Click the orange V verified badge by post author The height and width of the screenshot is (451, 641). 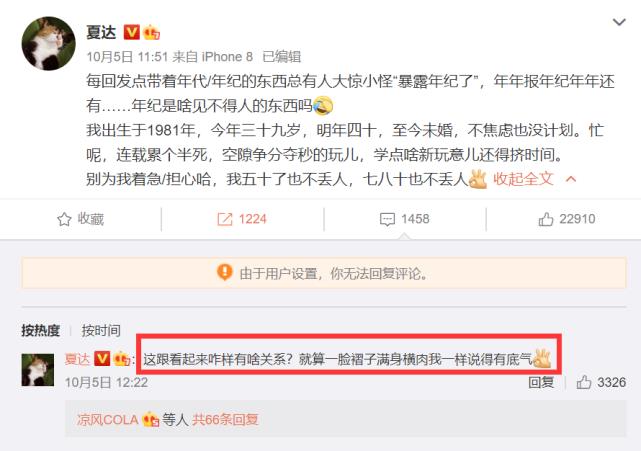click(x=132, y=32)
